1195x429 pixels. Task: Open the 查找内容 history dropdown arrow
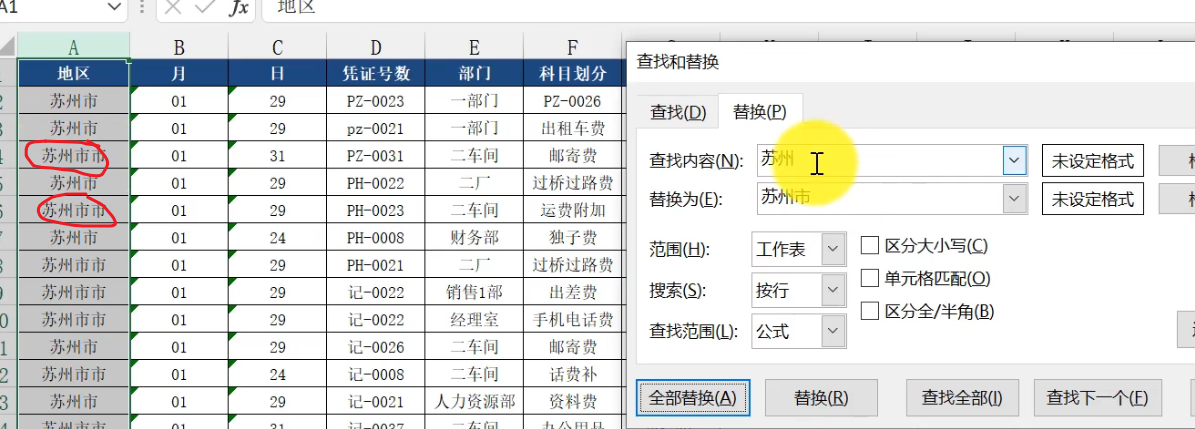coord(1014,160)
